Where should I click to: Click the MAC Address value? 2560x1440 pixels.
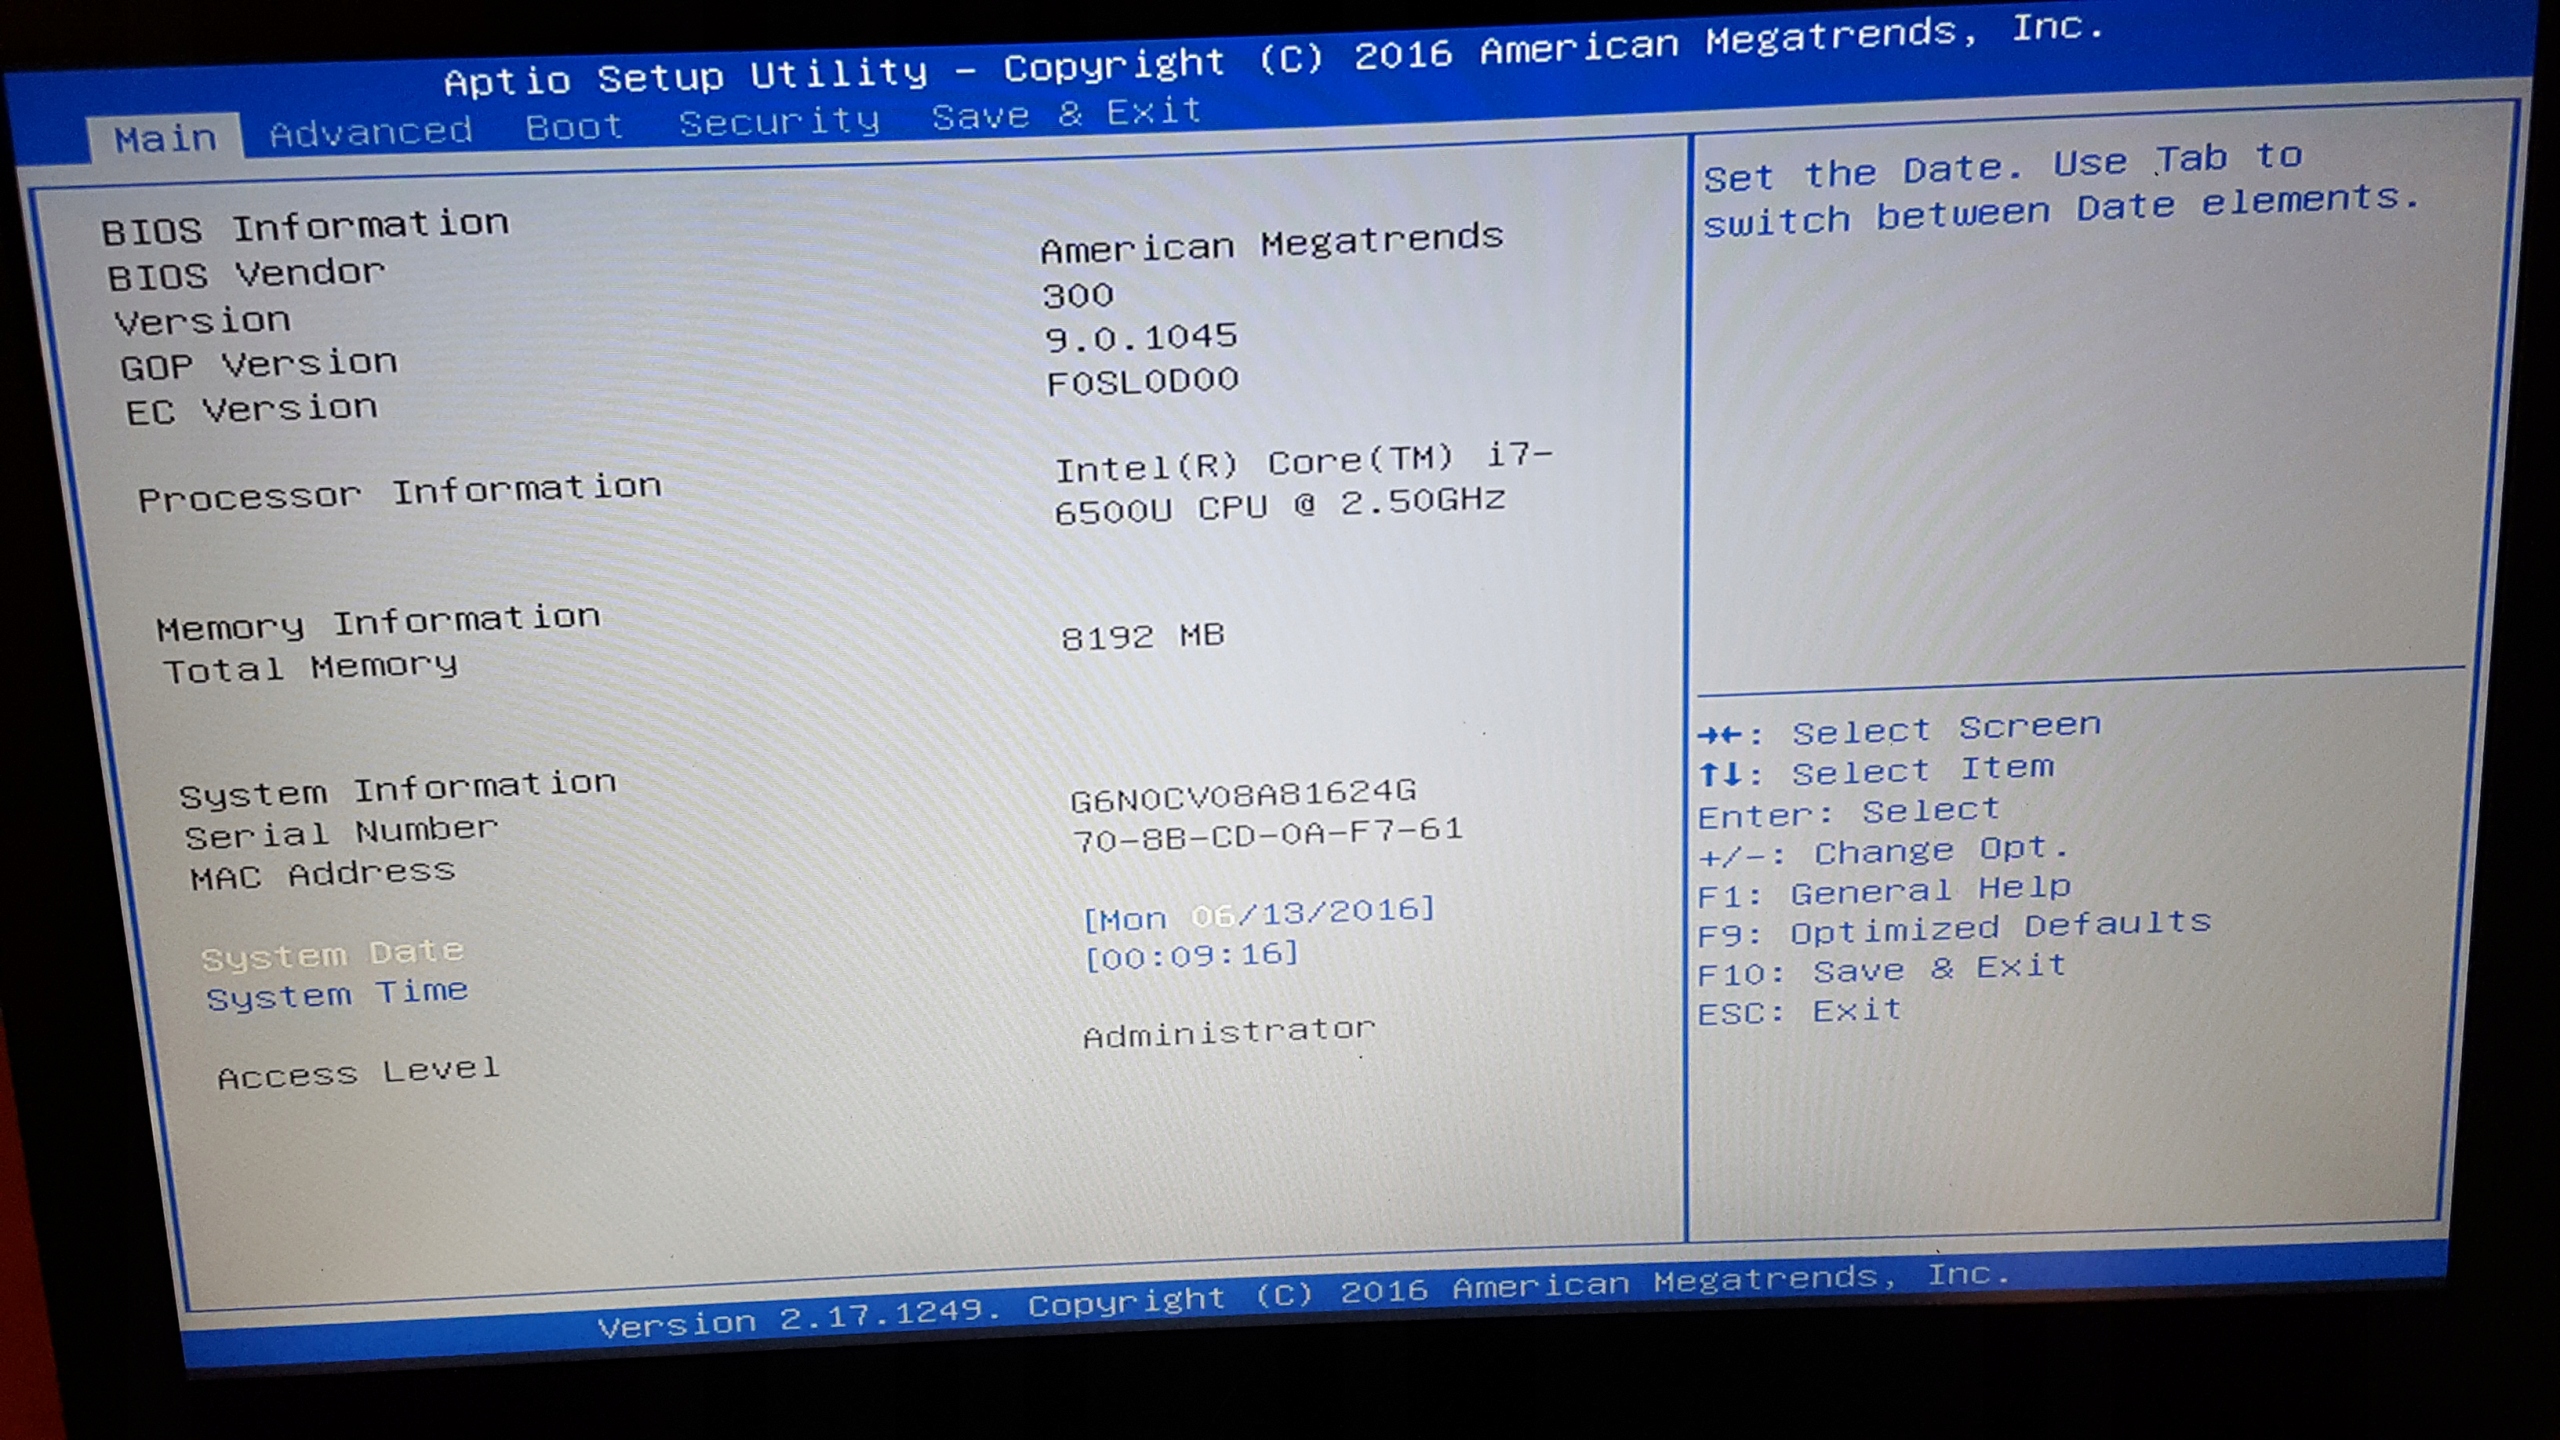[1267, 834]
